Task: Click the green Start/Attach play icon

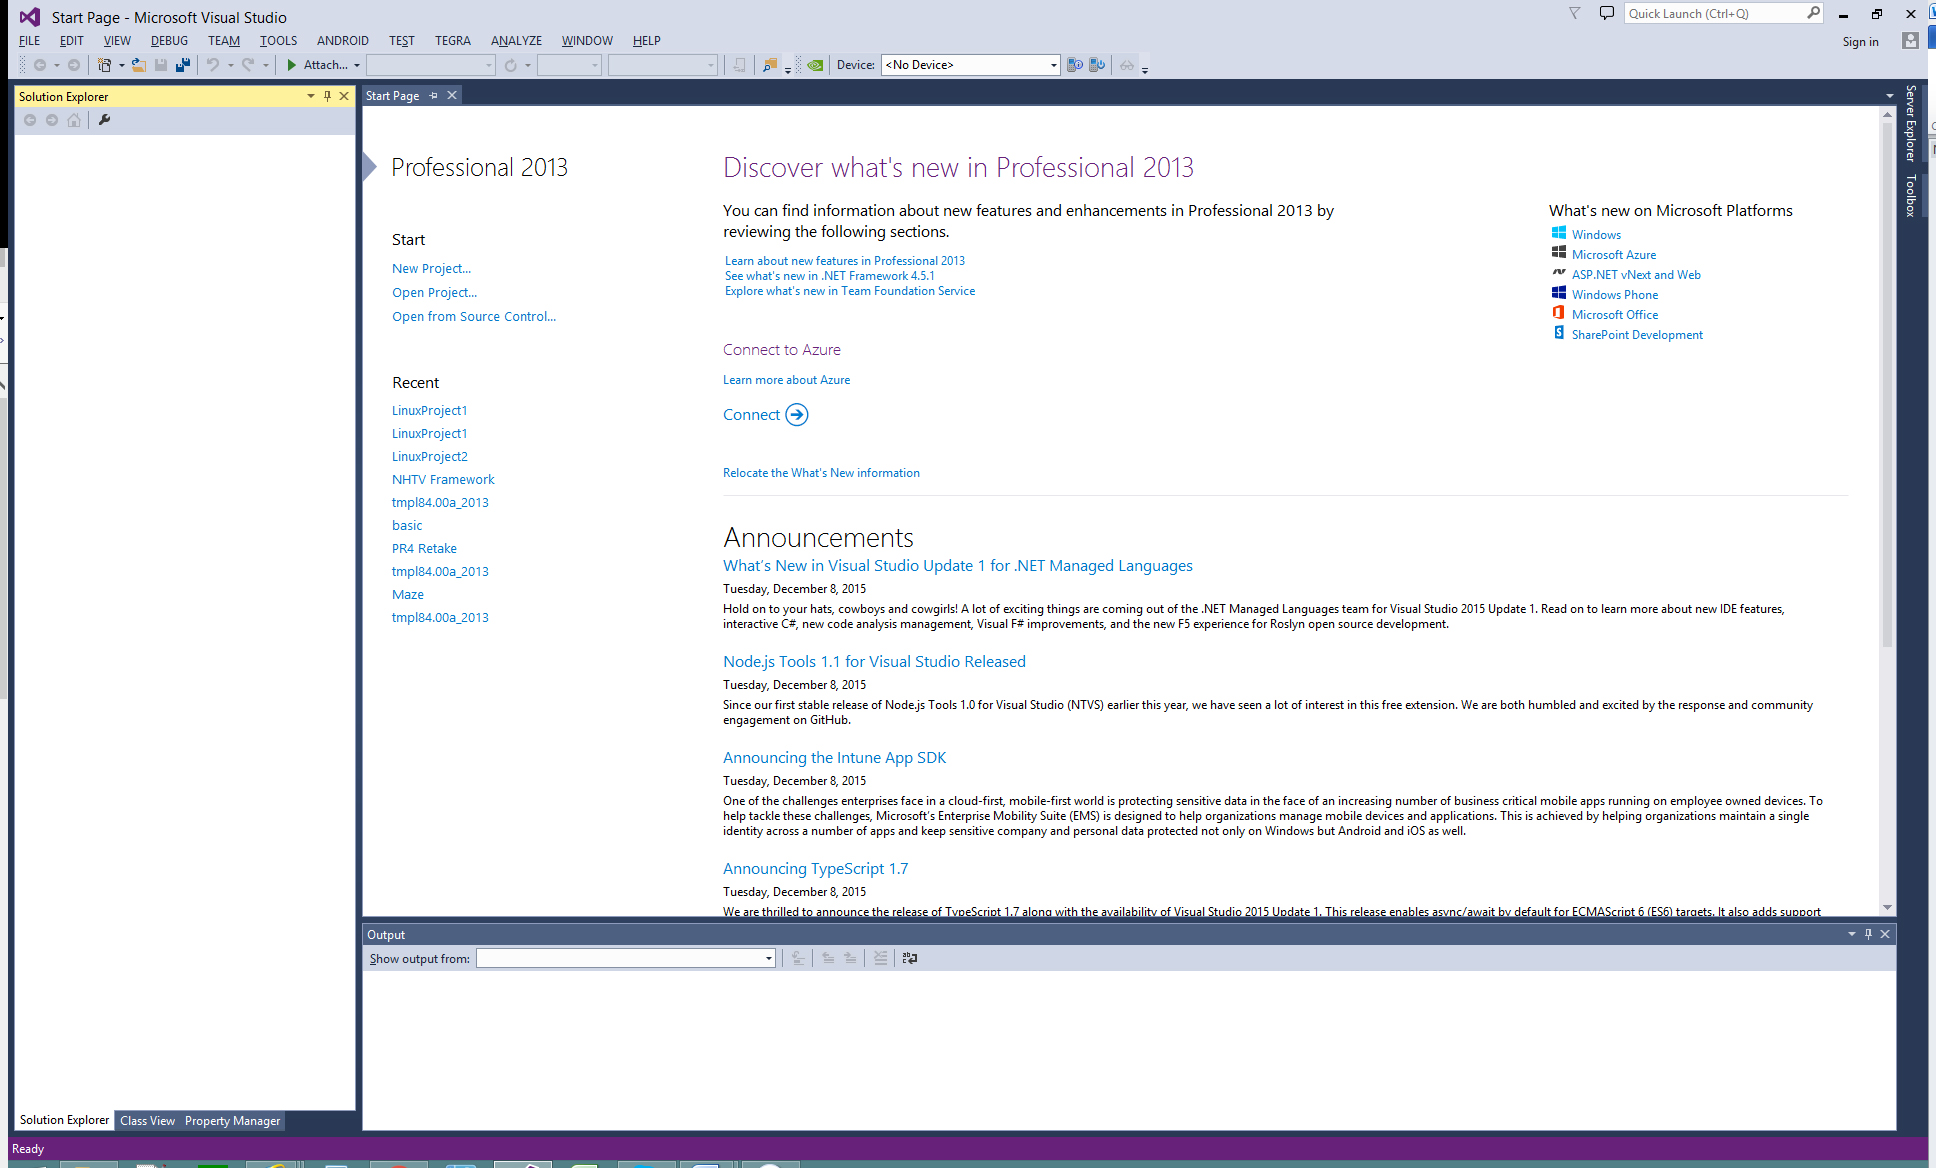Action: (x=291, y=65)
